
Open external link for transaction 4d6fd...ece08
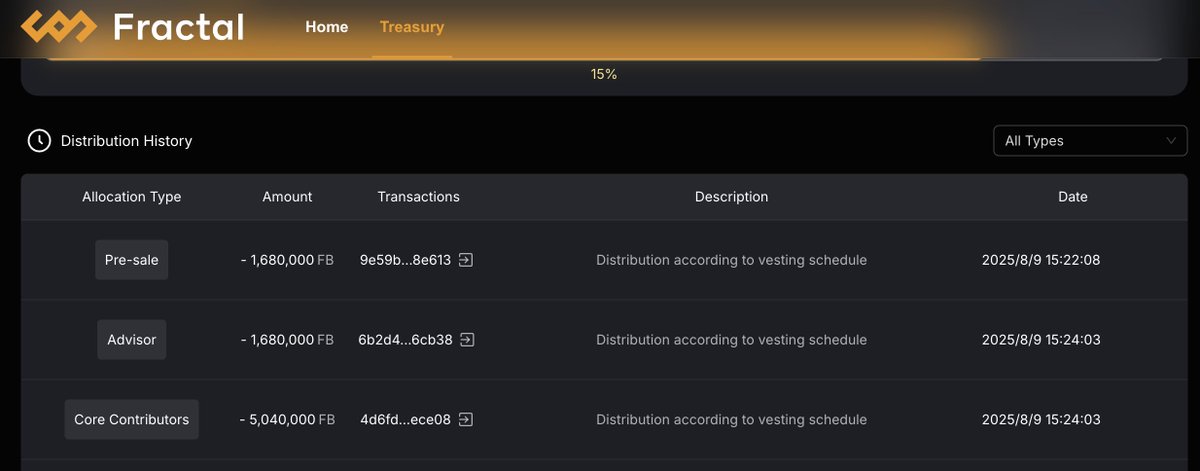[465, 420]
